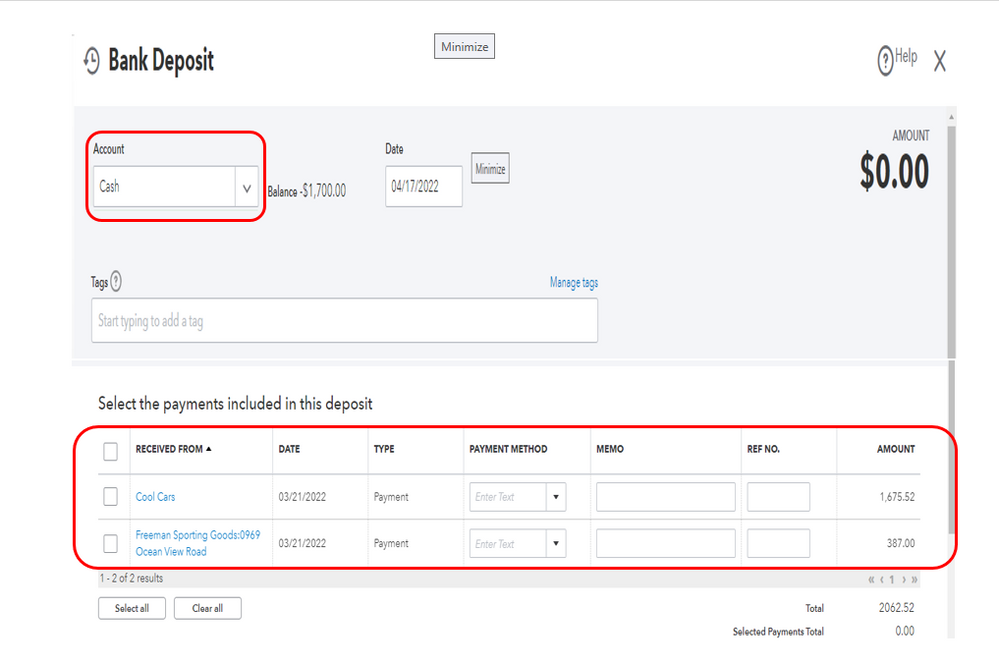Click the recent transactions clock icon

(91, 60)
